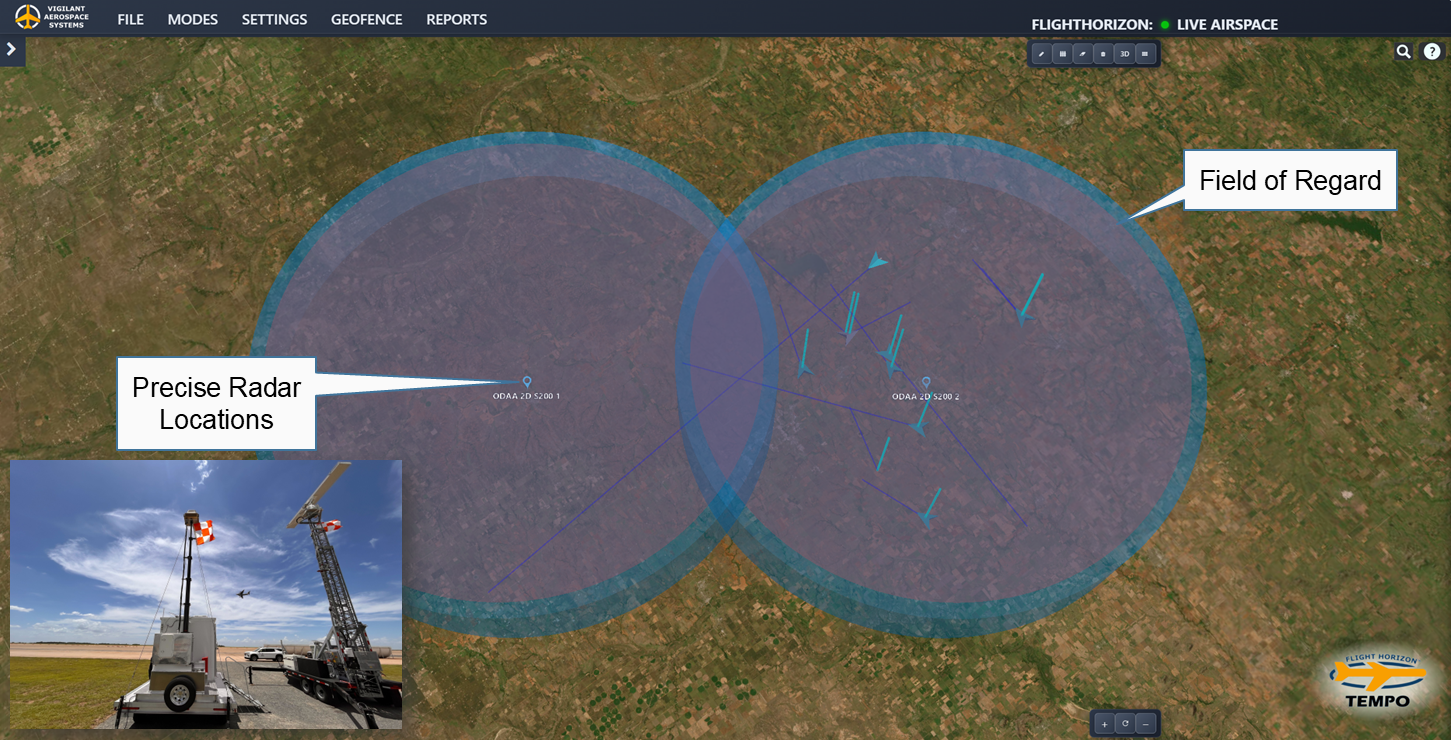Viewport: 1451px width, 740px height.
Task: Expand the left side panel chevron
Action: [11, 49]
